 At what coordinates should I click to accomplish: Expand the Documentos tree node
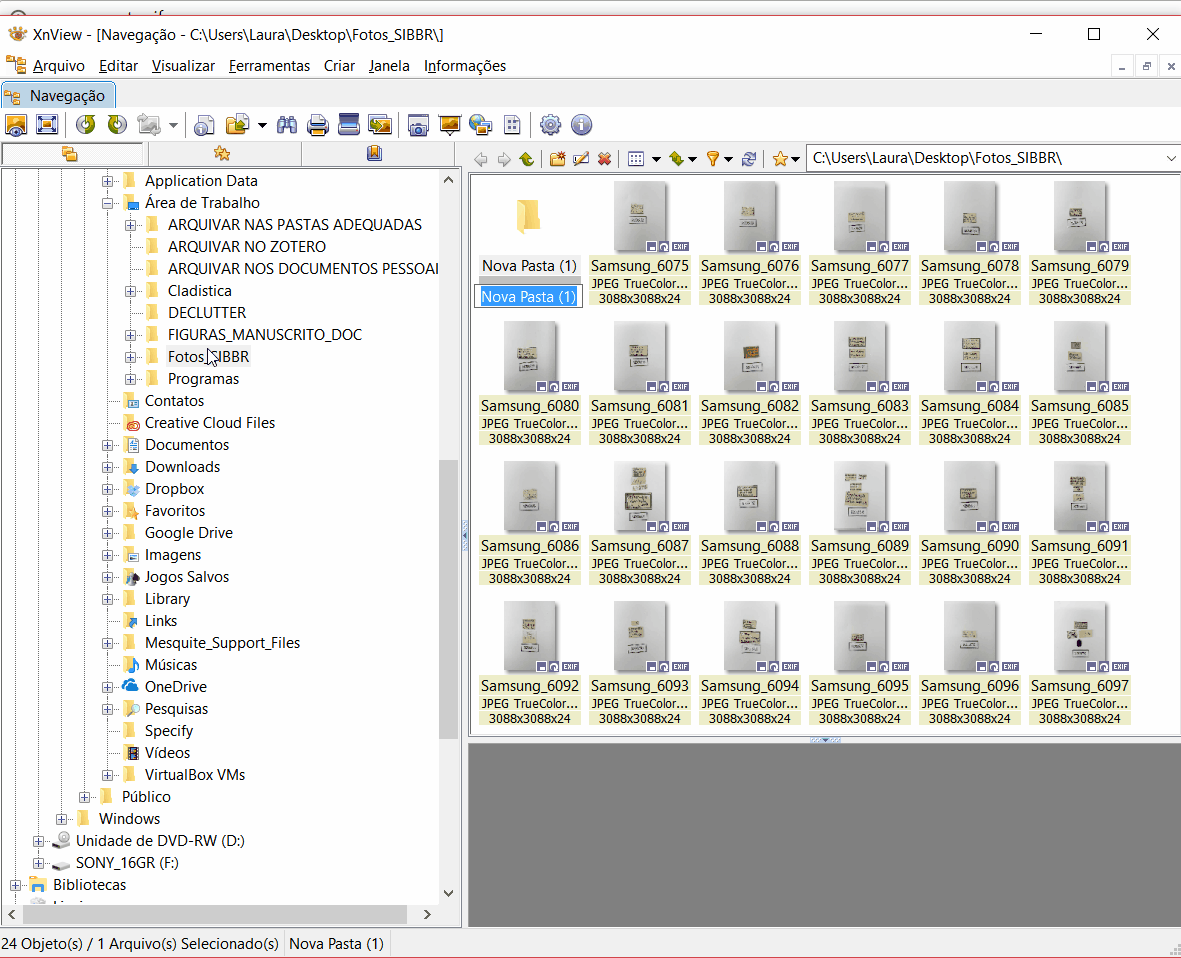(108, 445)
